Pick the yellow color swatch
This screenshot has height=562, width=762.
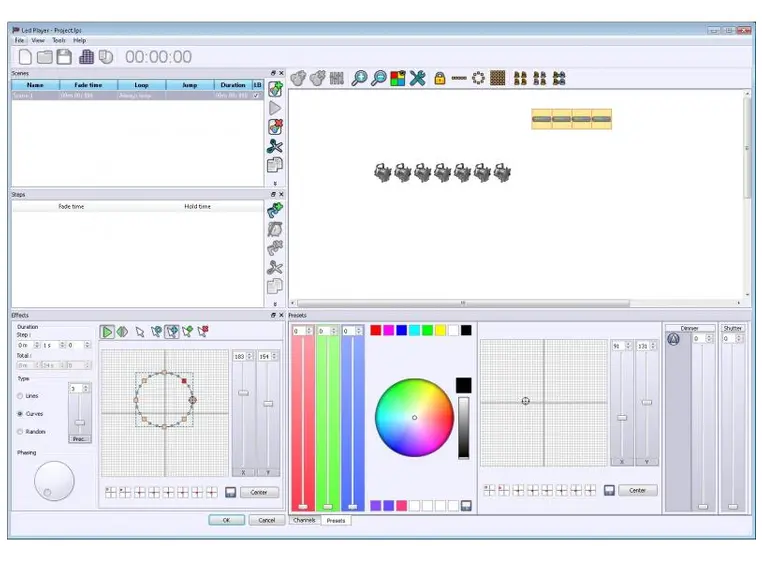tap(440, 330)
